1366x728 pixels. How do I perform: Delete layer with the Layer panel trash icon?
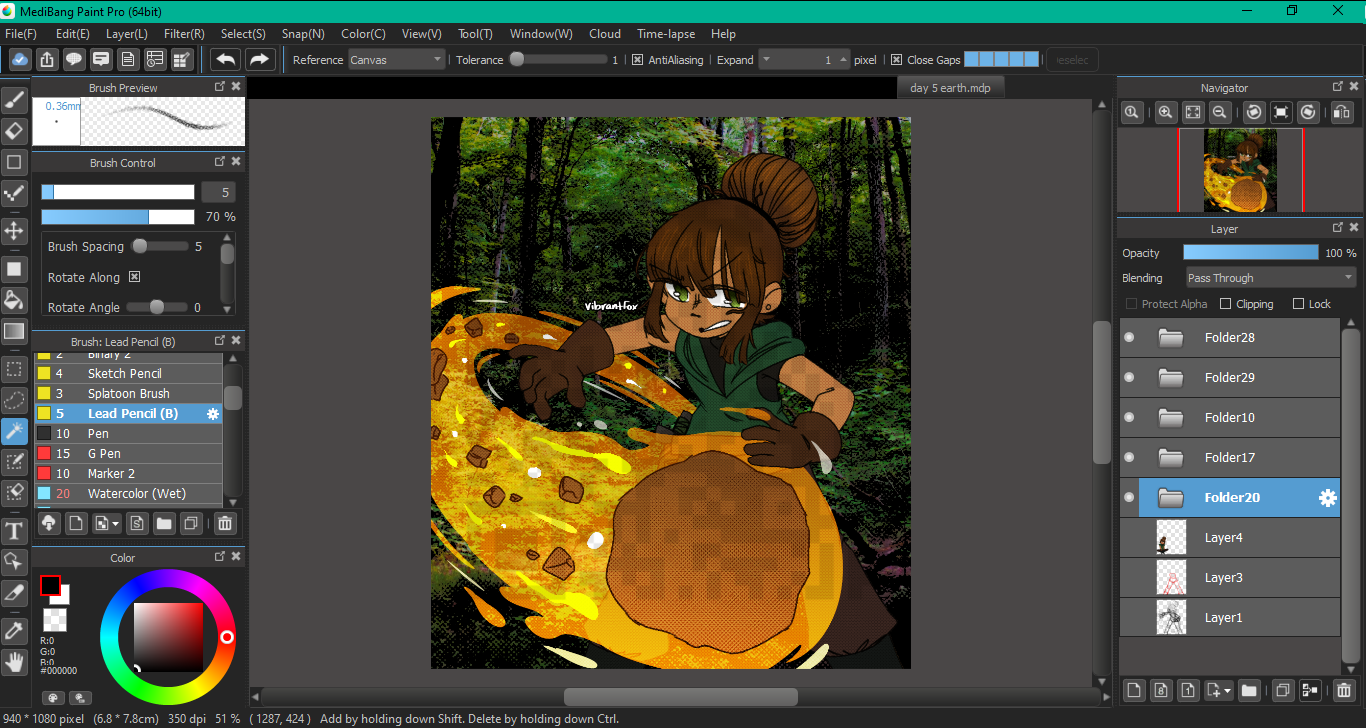point(1343,690)
